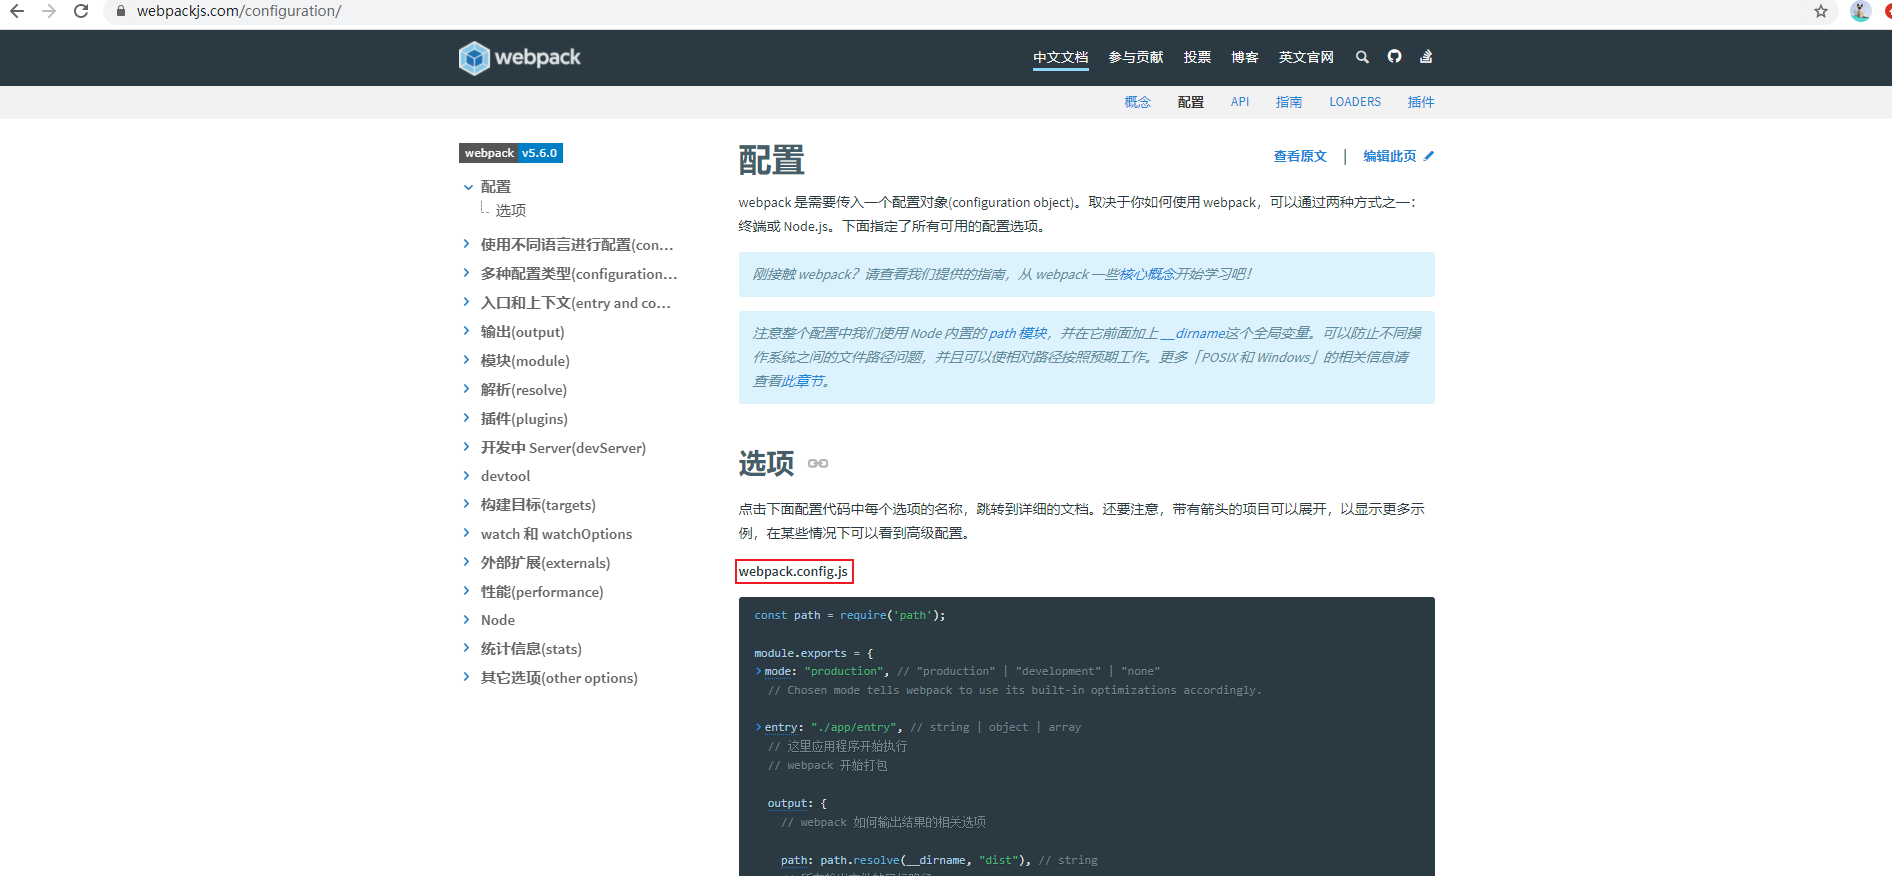This screenshot has width=1892, height=876.
Task: Follow the path 模块 link in note
Action: (x=1018, y=333)
